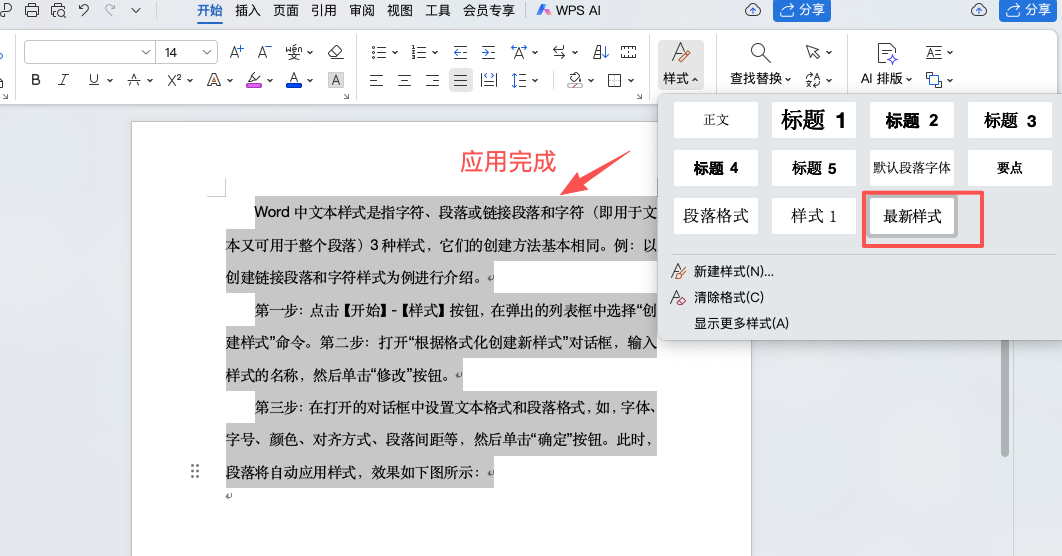This screenshot has width=1062, height=556.
Task: Align paragraph right
Action: (432, 81)
